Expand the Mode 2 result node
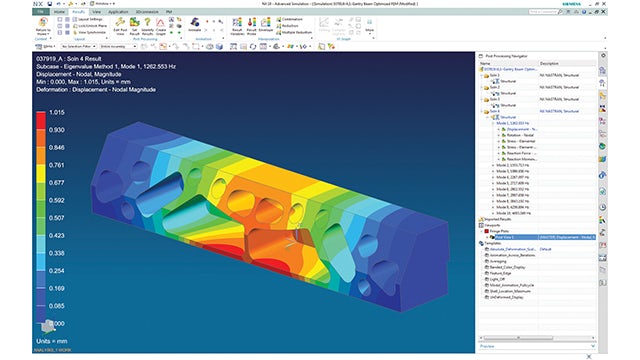 (x=493, y=165)
